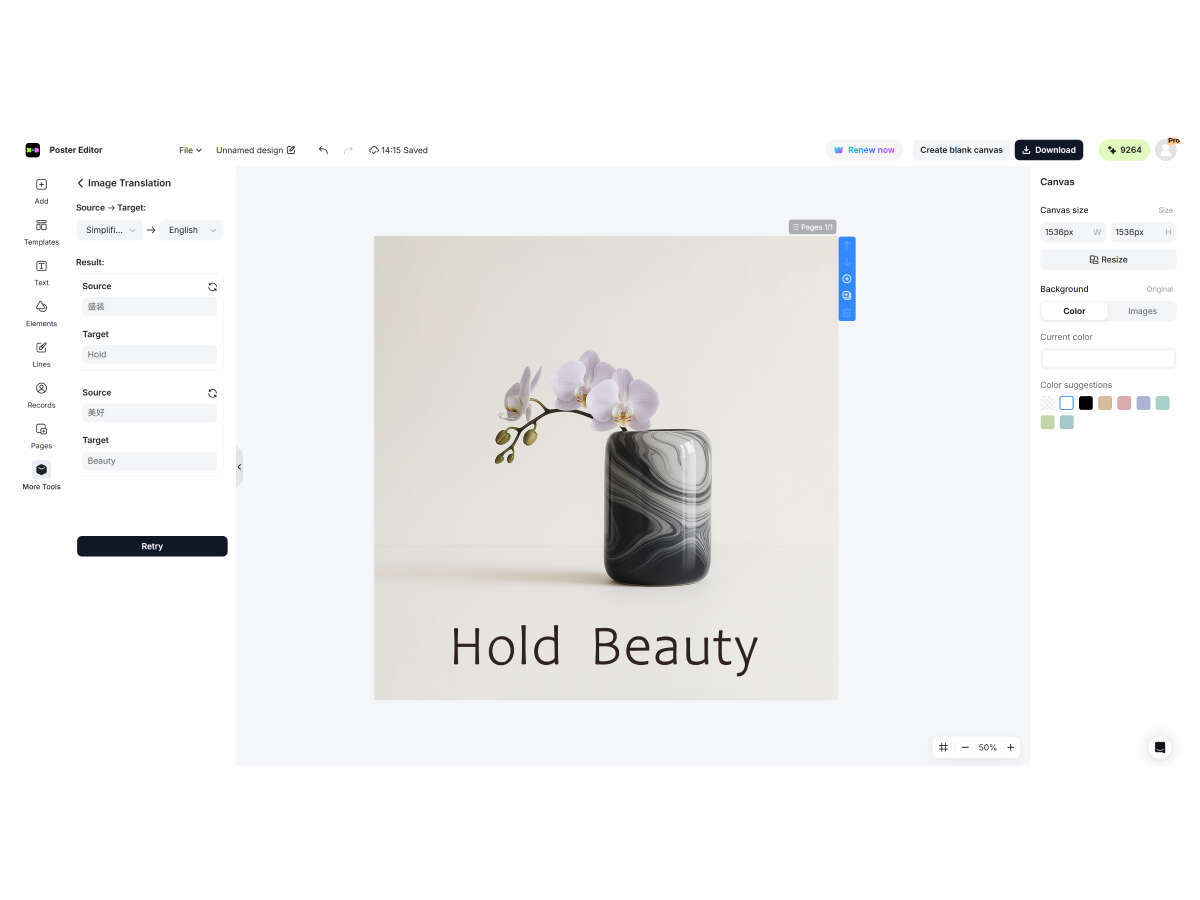The width and height of the screenshot is (1200, 900).
Task: Click the undo arrow icon
Action: click(x=323, y=150)
